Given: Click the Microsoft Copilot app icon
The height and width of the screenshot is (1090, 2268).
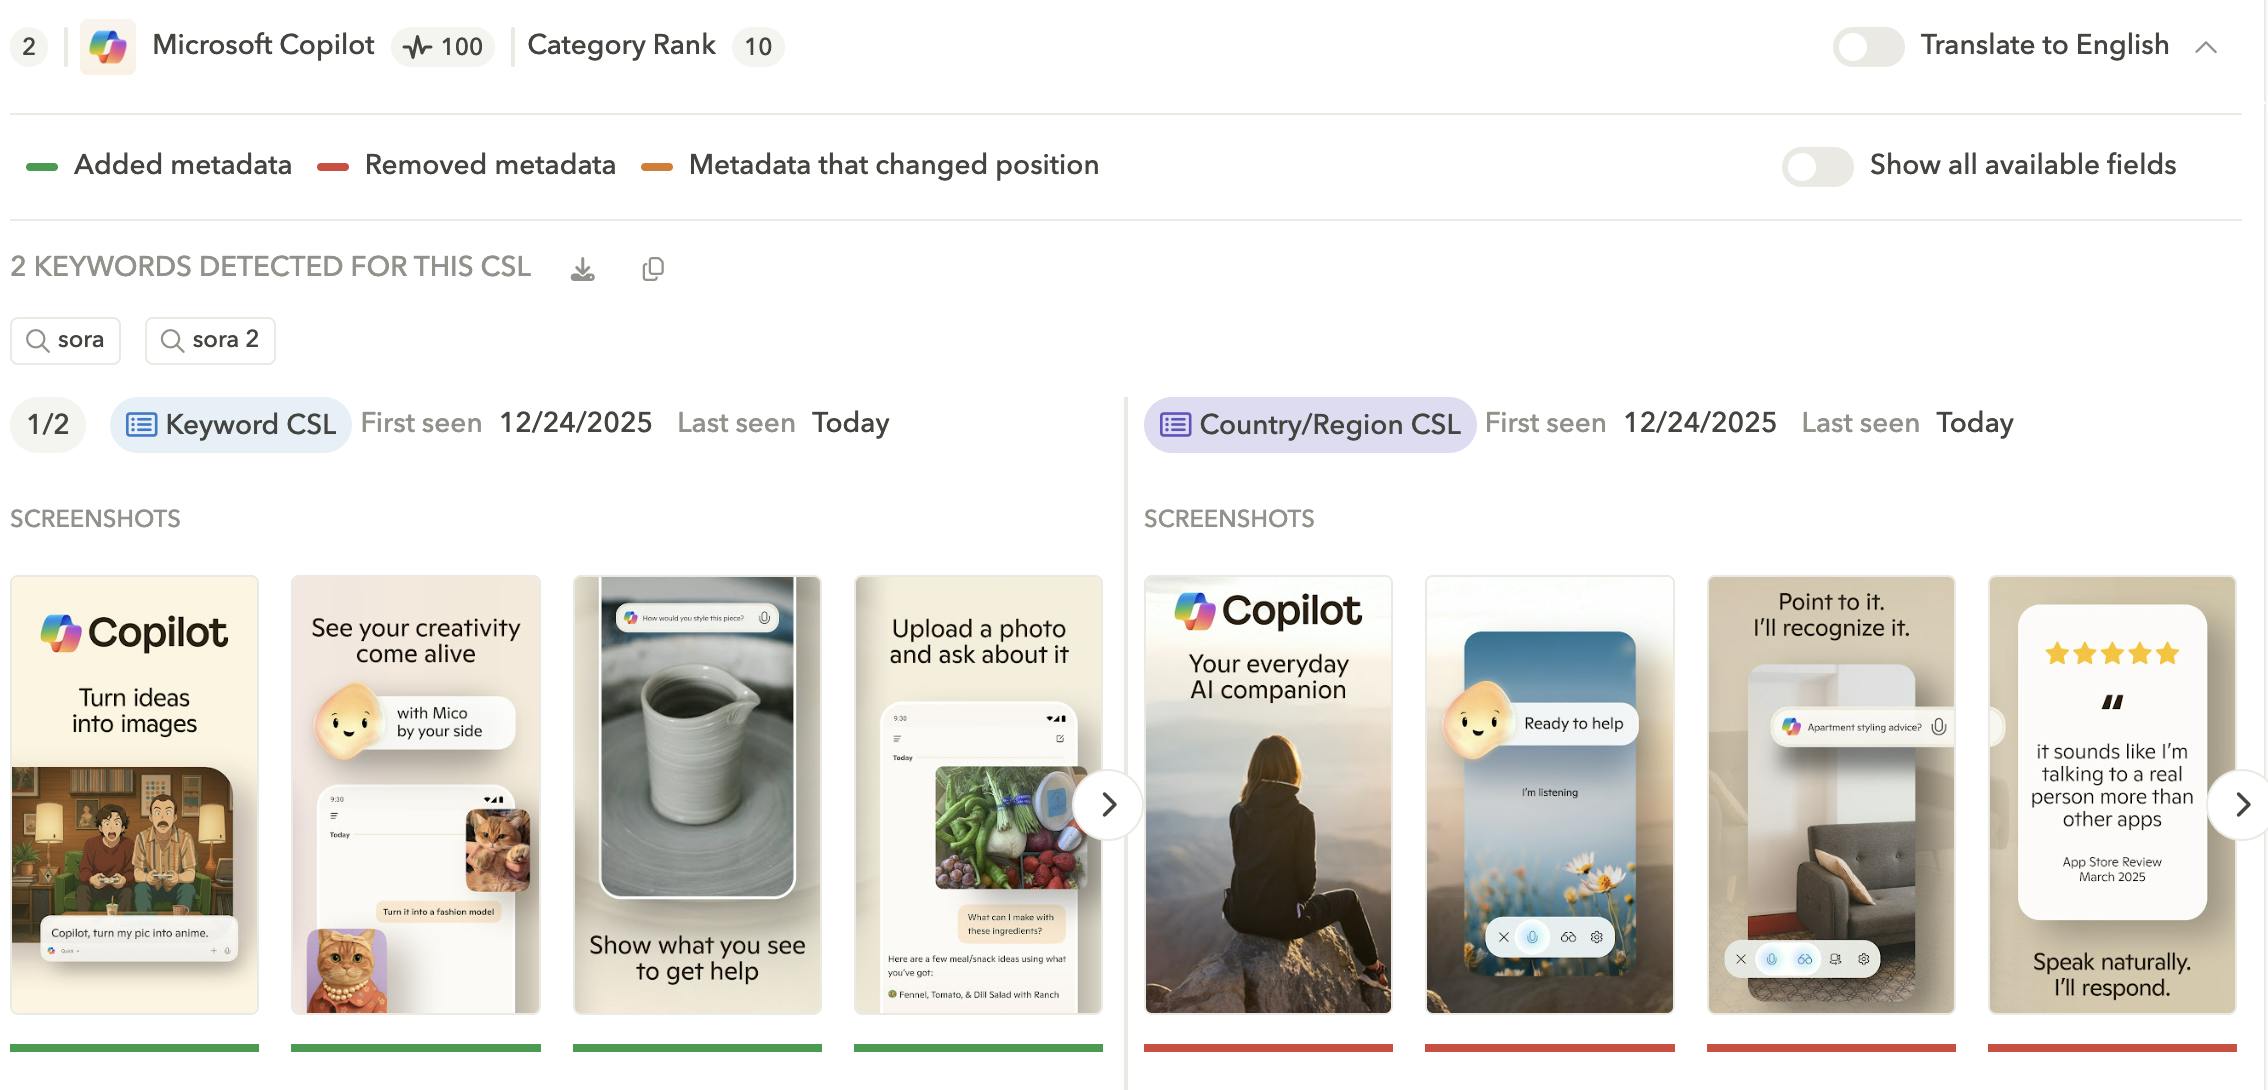Looking at the screenshot, I should (108, 45).
